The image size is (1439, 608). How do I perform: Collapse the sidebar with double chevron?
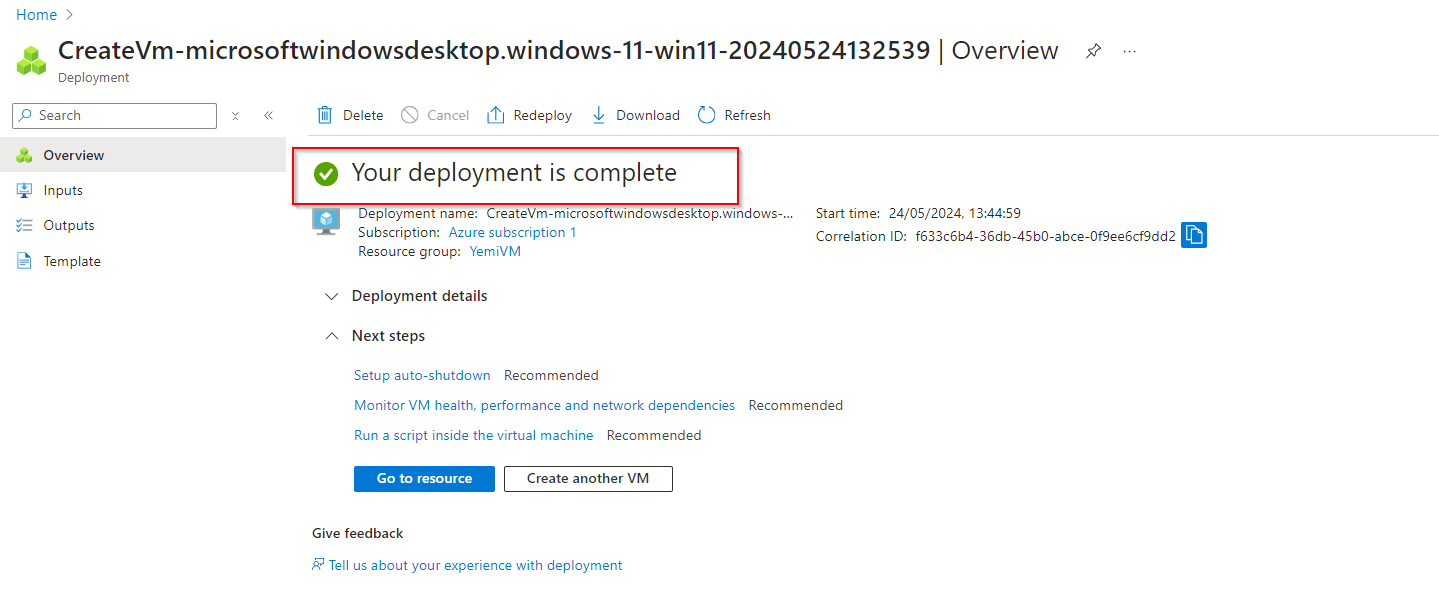click(x=268, y=116)
